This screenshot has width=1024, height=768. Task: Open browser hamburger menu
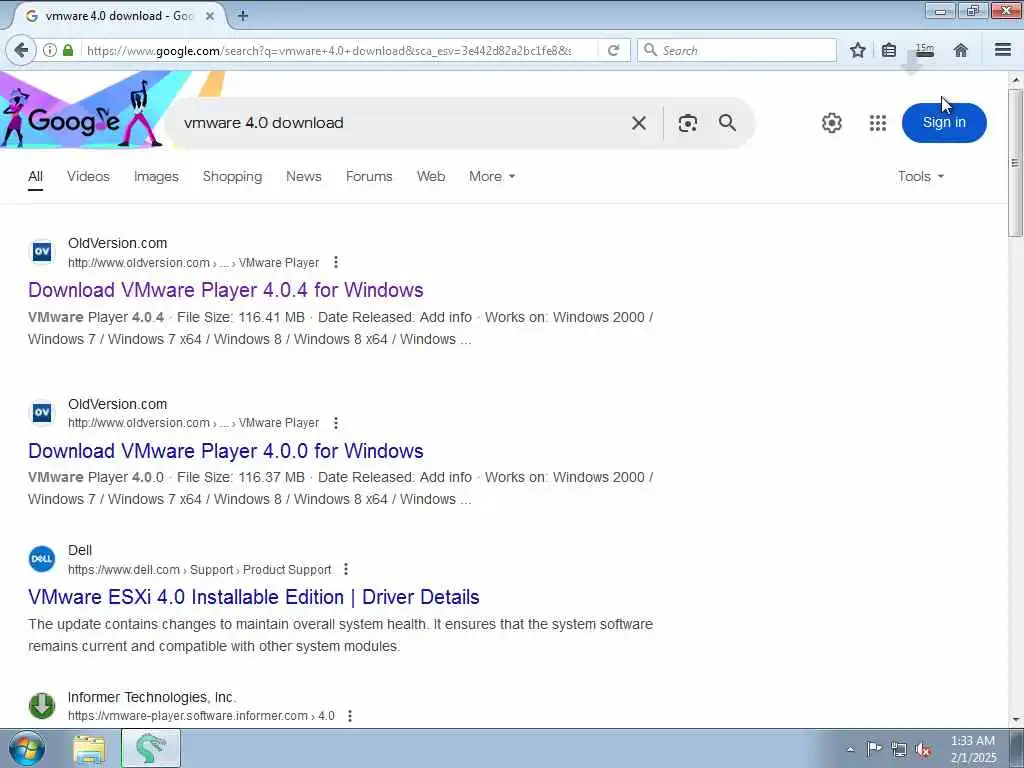coord(1002,50)
